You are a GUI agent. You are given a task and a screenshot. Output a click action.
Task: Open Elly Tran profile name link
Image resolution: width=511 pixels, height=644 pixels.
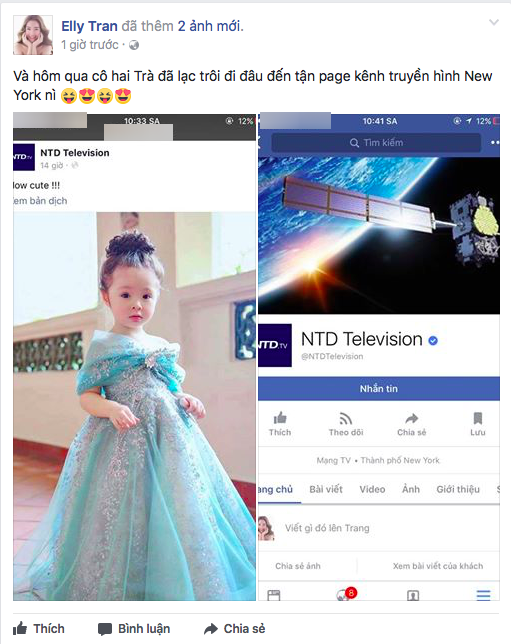point(89,26)
